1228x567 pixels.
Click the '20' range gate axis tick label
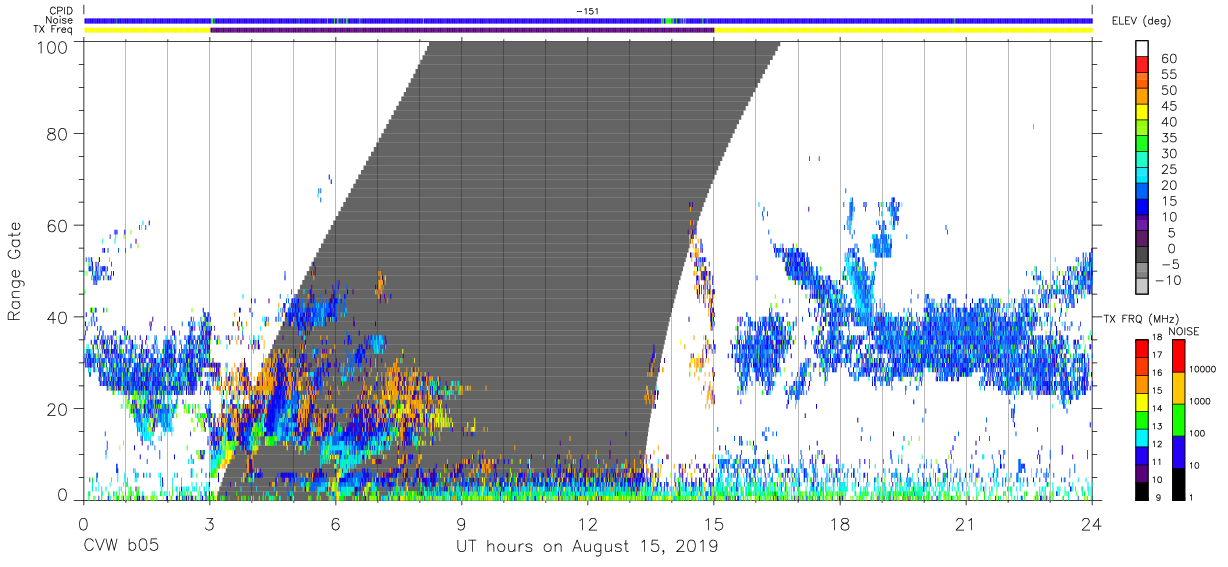pyautogui.click(x=58, y=408)
